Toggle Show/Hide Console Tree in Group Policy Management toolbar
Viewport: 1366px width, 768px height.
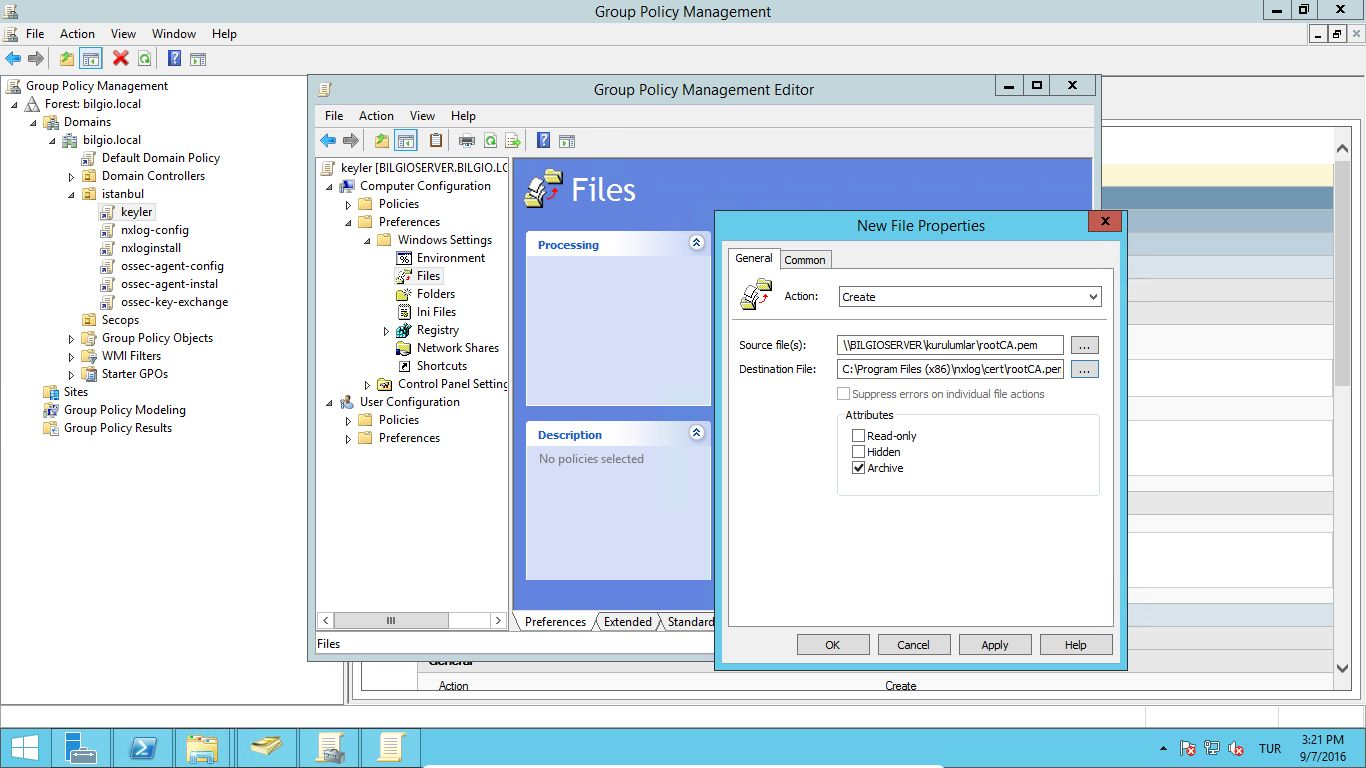pyautogui.click(x=90, y=59)
